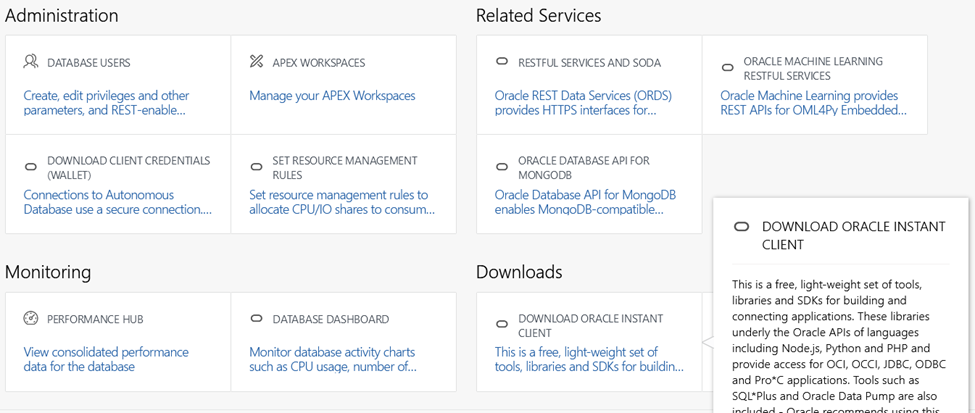Click the RESTful Services and SODA icon
975x413 pixels.
click(501, 62)
